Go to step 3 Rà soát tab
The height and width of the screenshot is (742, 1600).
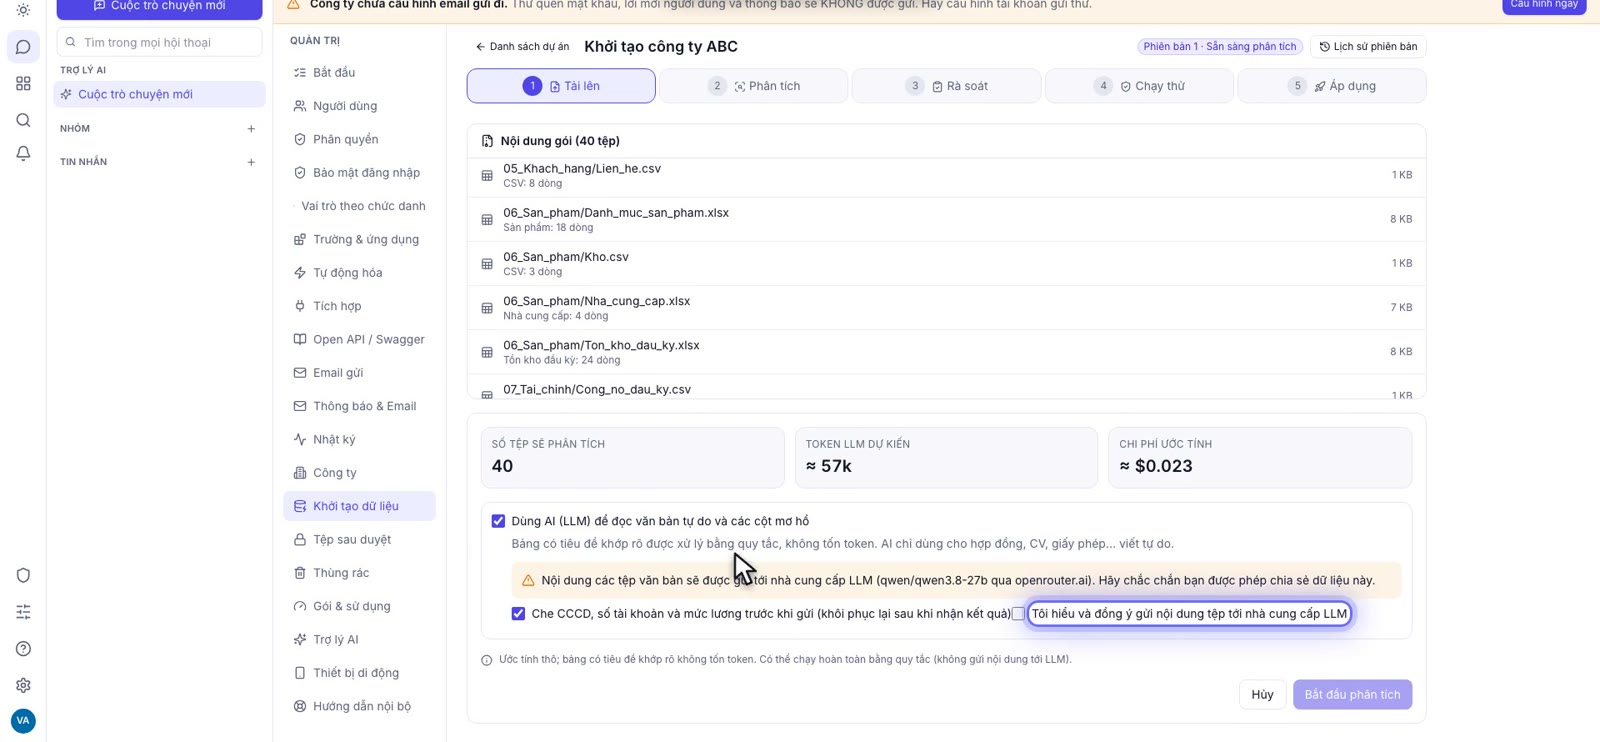(x=947, y=86)
